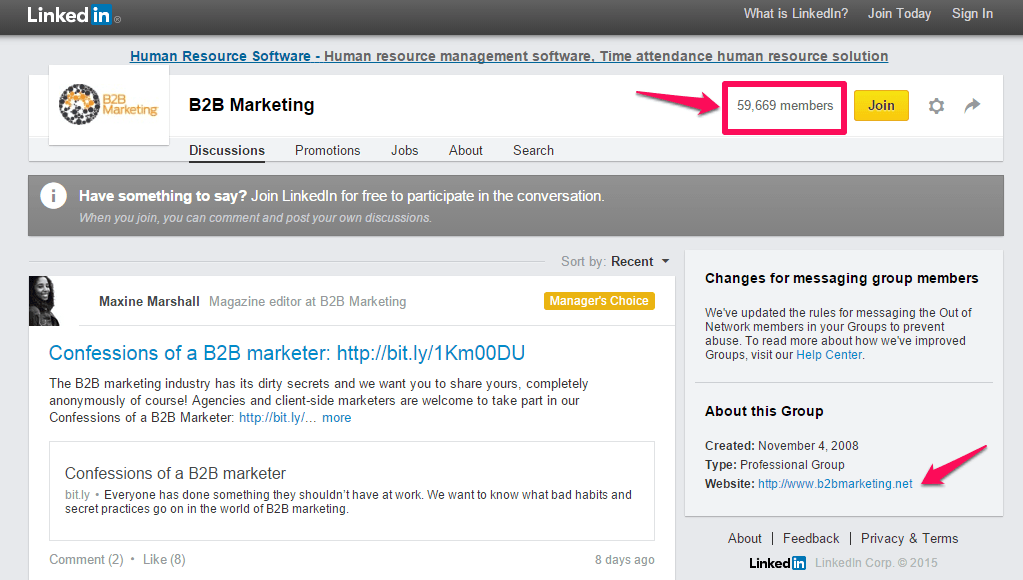Click the footer About link
Image resolution: width=1023 pixels, height=580 pixels.
[744, 539]
